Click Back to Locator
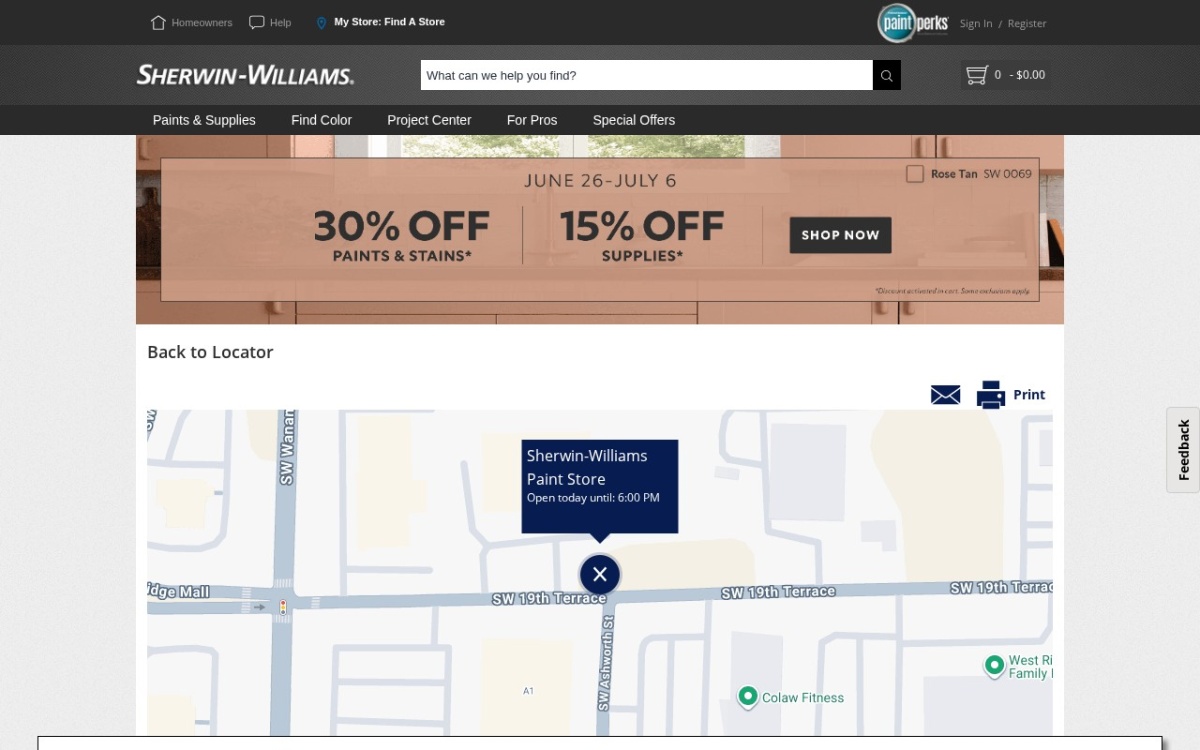 click(x=210, y=352)
